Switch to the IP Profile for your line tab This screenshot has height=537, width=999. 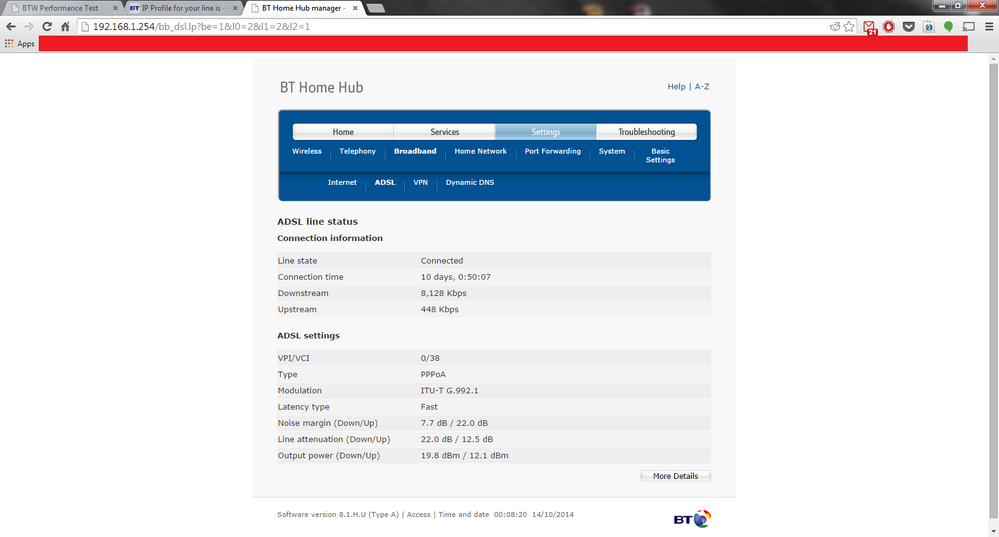[180, 8]
